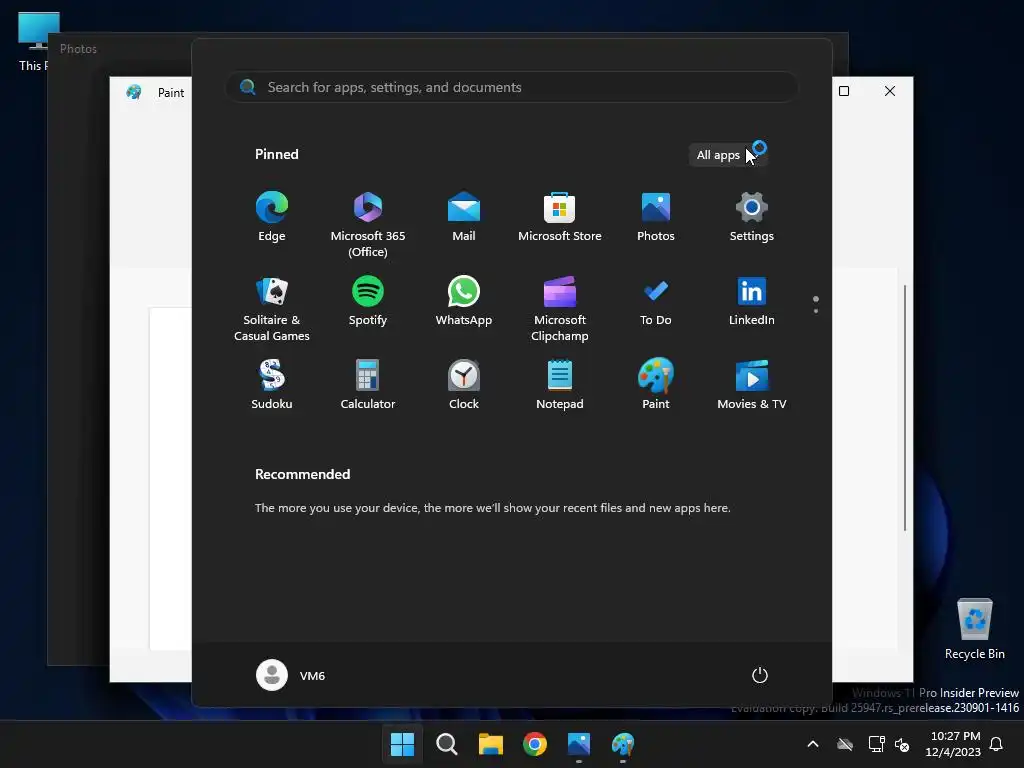Show hidden tray icons chevron
Viewport: 1024px width, 768px height.
tap(813, 744)
